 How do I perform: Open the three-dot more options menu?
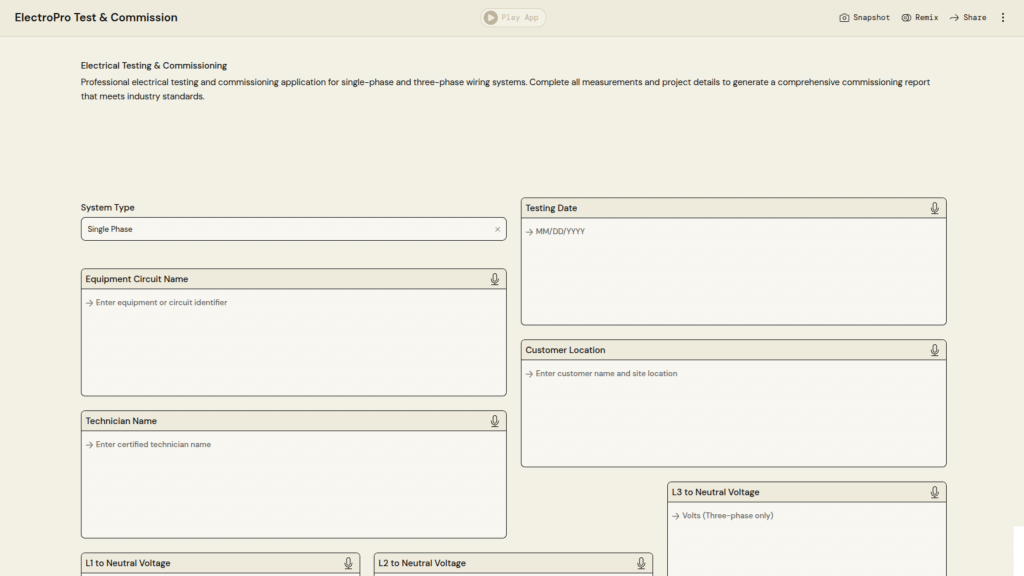pos(1003,18)
